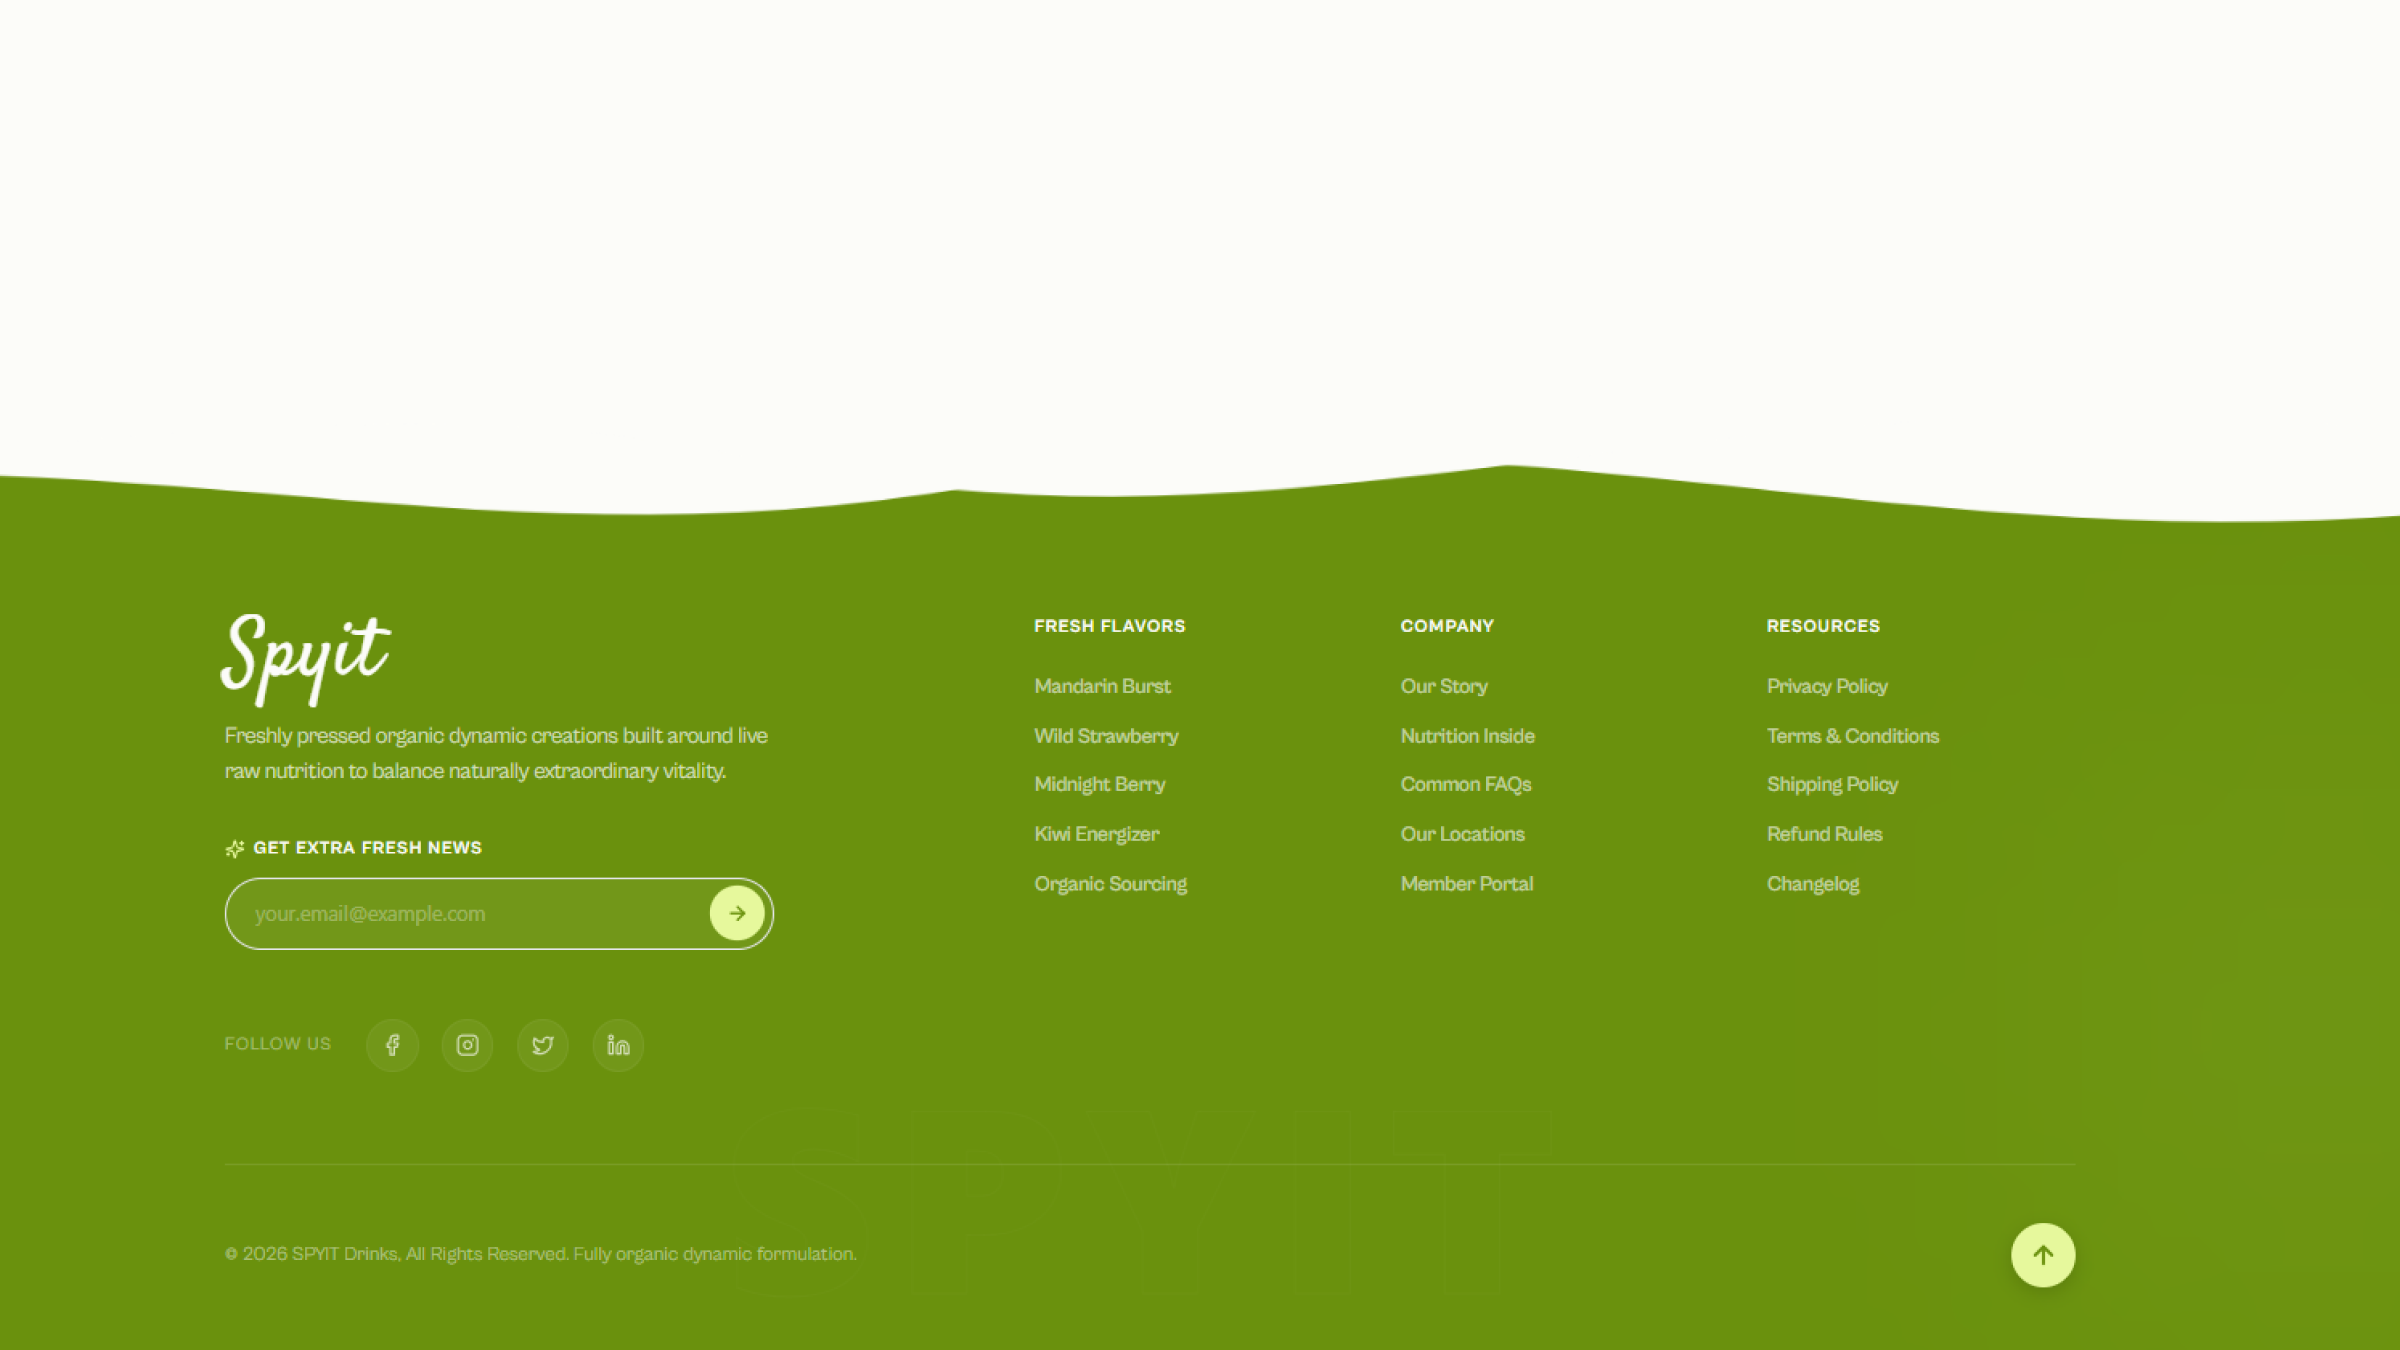Go to Midnight Berry flavor
The image size is (2400, 1350).
[1100, 785]
